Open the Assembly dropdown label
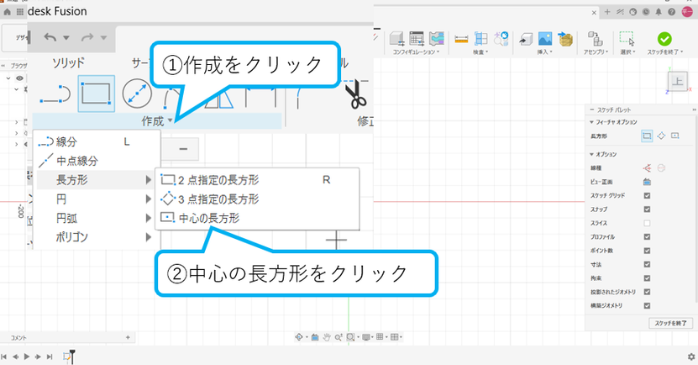 pyautogui.click(x=596, y=52)
